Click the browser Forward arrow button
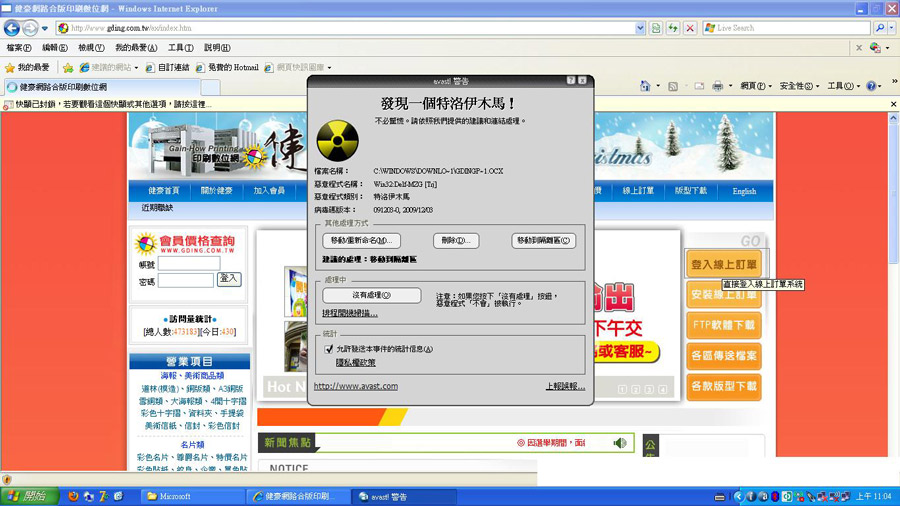 tap(30, 28)
